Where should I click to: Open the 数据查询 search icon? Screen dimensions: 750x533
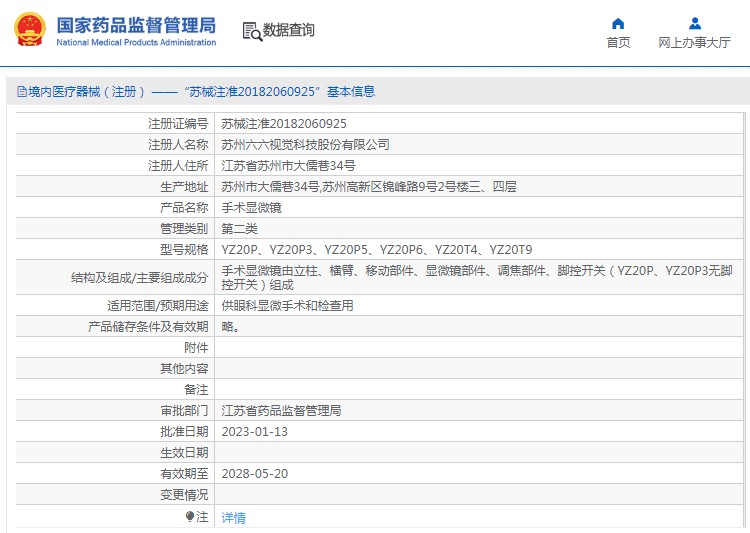[252, 31]
